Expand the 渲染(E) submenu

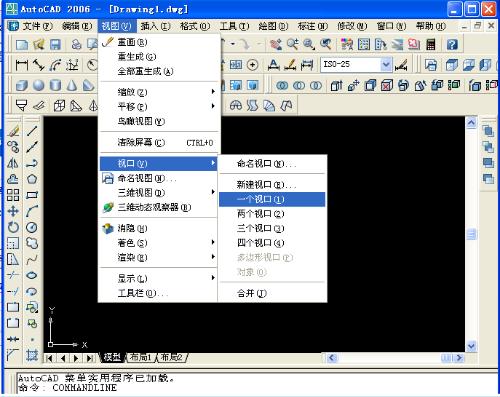point(160,257)
